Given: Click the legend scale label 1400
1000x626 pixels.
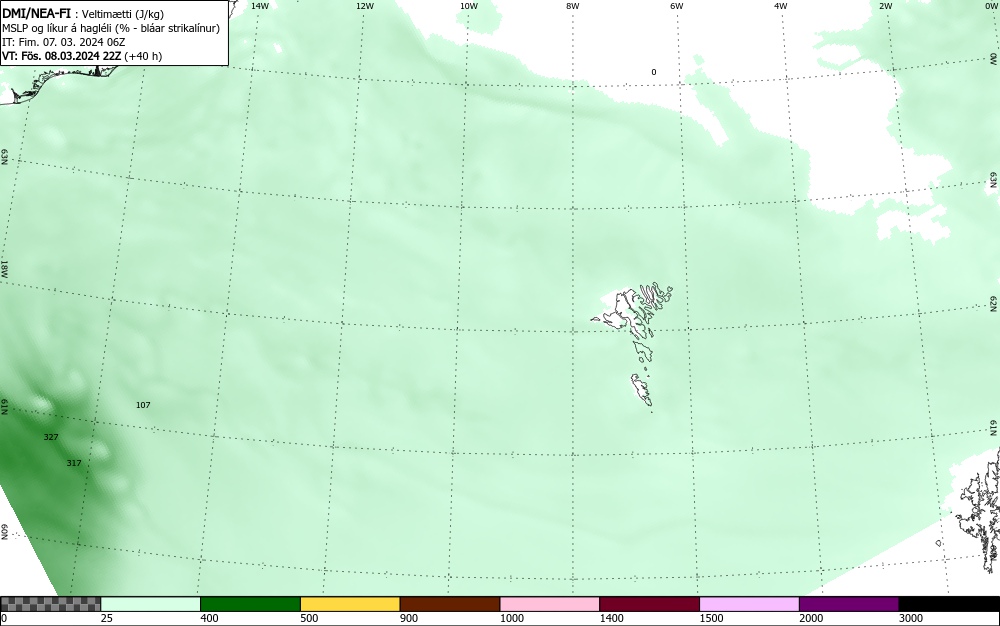Looking at the screenshot, I should click(612, 618).
